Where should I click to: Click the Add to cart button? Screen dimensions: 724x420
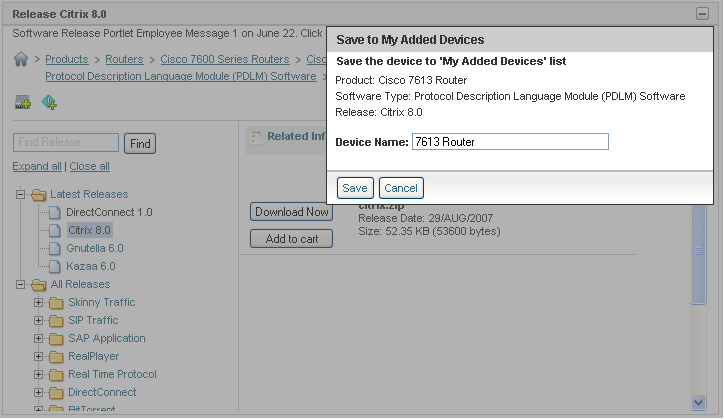(291, 239)
